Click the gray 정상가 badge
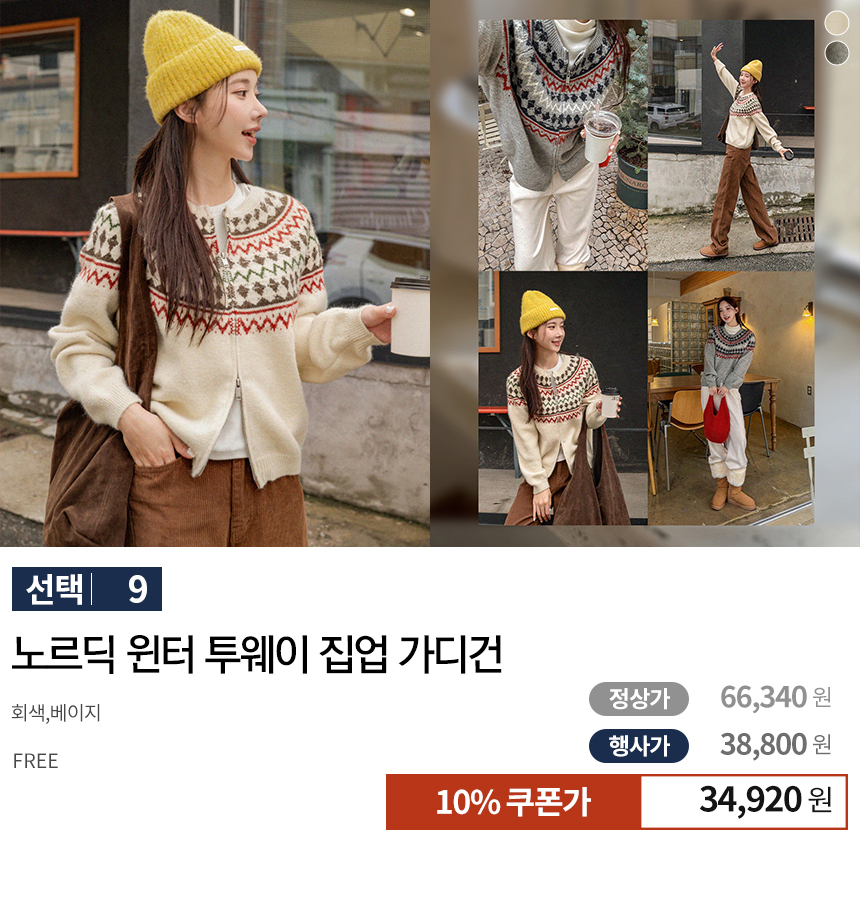Image resolution: width=860 pixels, height=912 pixels. 638,699
